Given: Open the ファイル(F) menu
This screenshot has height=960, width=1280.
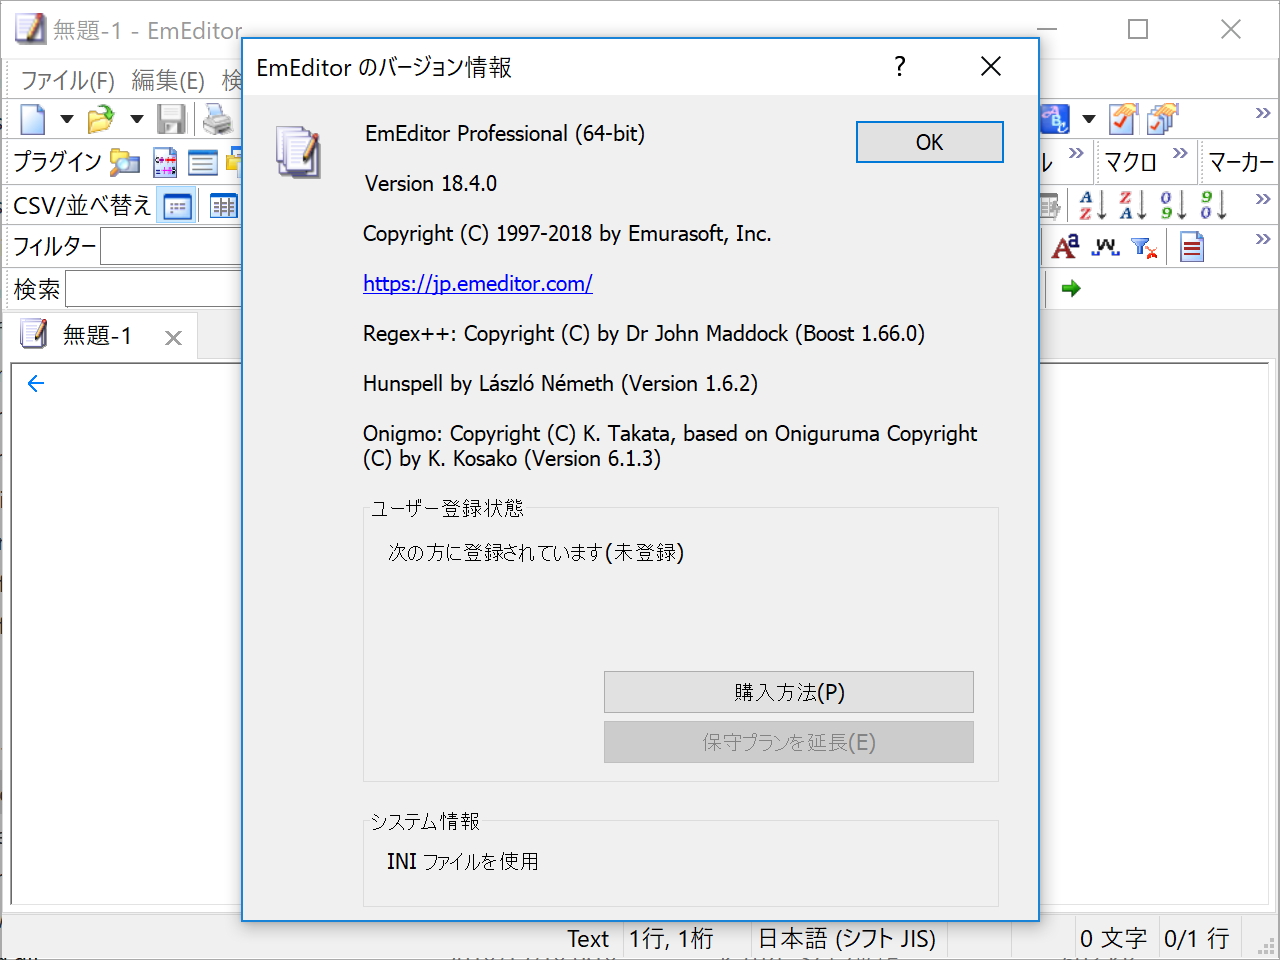Looking at the screenshot, I should click(67, 80).
